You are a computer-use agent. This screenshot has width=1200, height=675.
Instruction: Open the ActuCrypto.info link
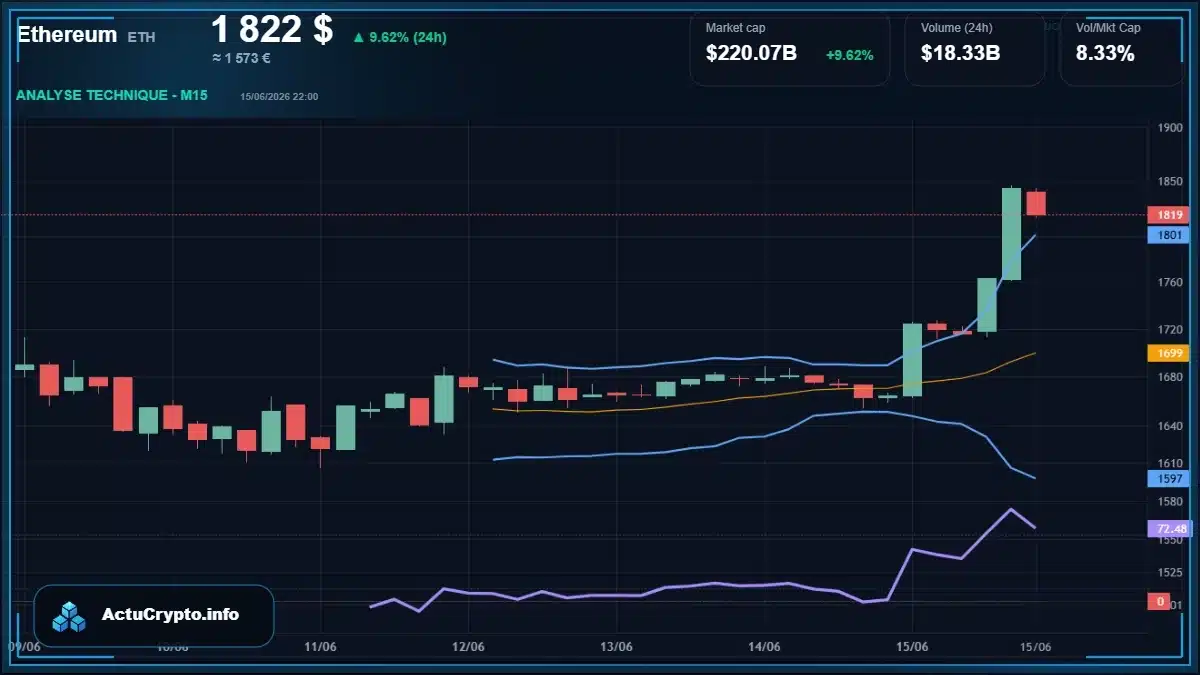171,615
